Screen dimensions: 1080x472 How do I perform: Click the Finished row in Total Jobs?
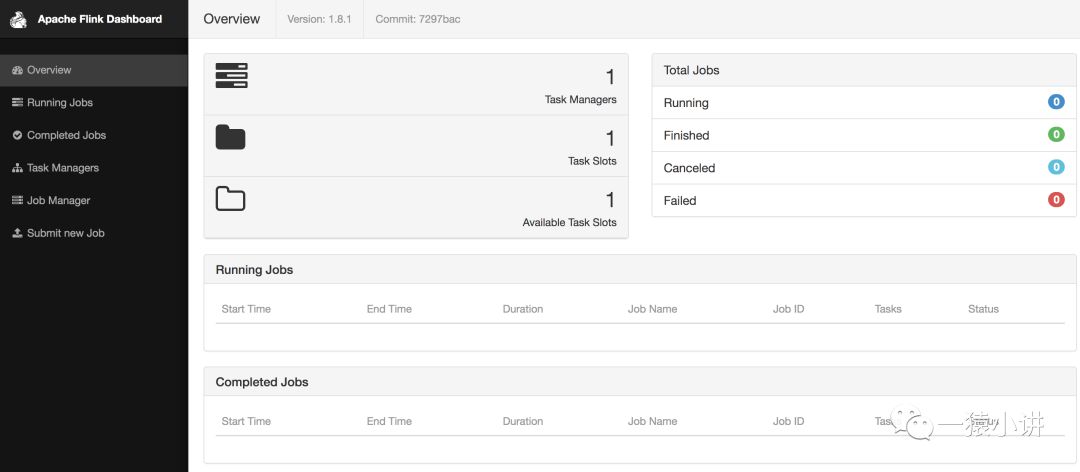[864, 135]
